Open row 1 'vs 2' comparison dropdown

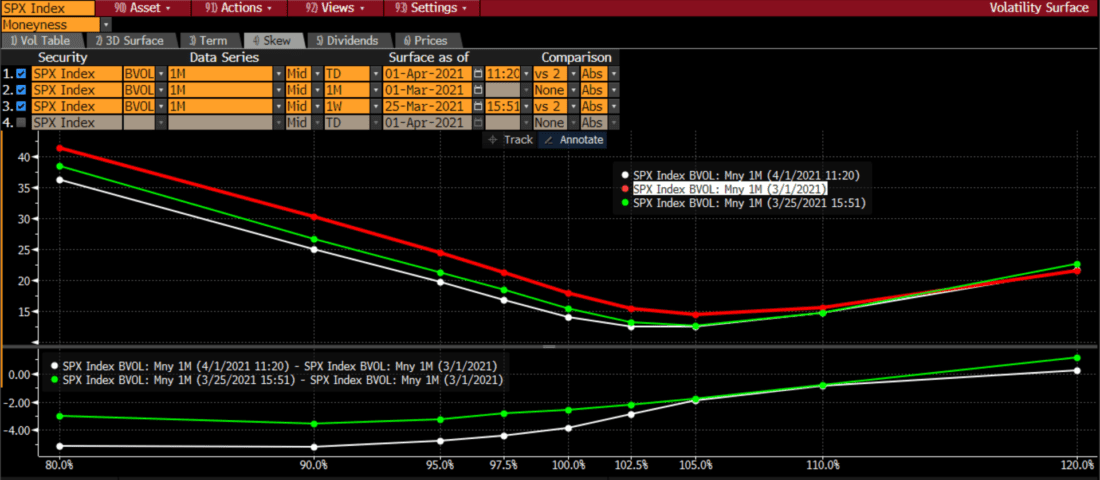pos(572,73)
